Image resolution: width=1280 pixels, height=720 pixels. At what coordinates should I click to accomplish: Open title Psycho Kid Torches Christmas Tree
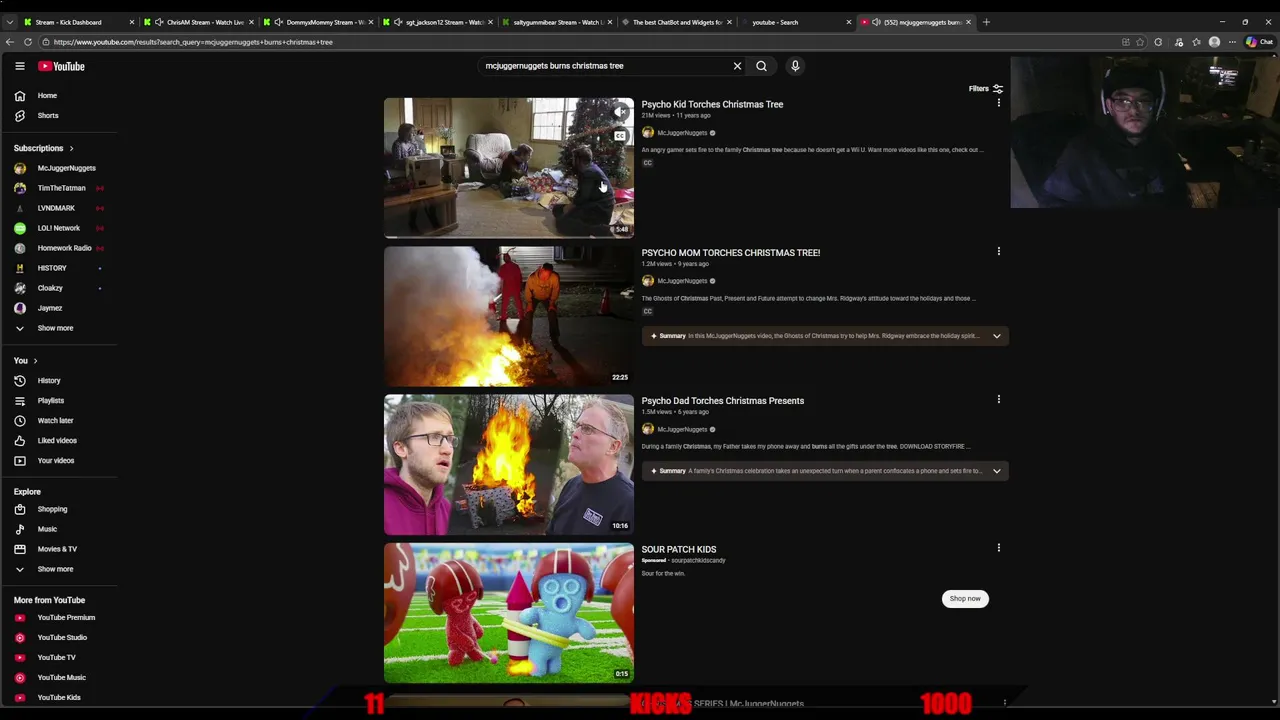[712, 104]
